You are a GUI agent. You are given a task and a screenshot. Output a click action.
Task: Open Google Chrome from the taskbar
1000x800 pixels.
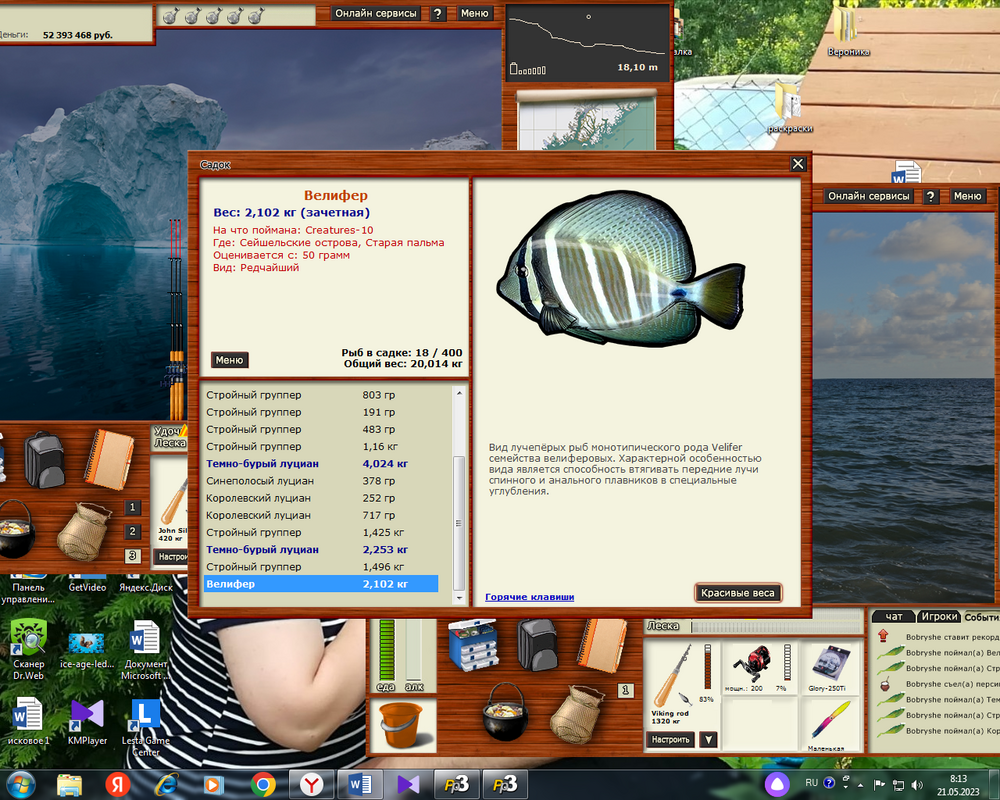(264, 783)
